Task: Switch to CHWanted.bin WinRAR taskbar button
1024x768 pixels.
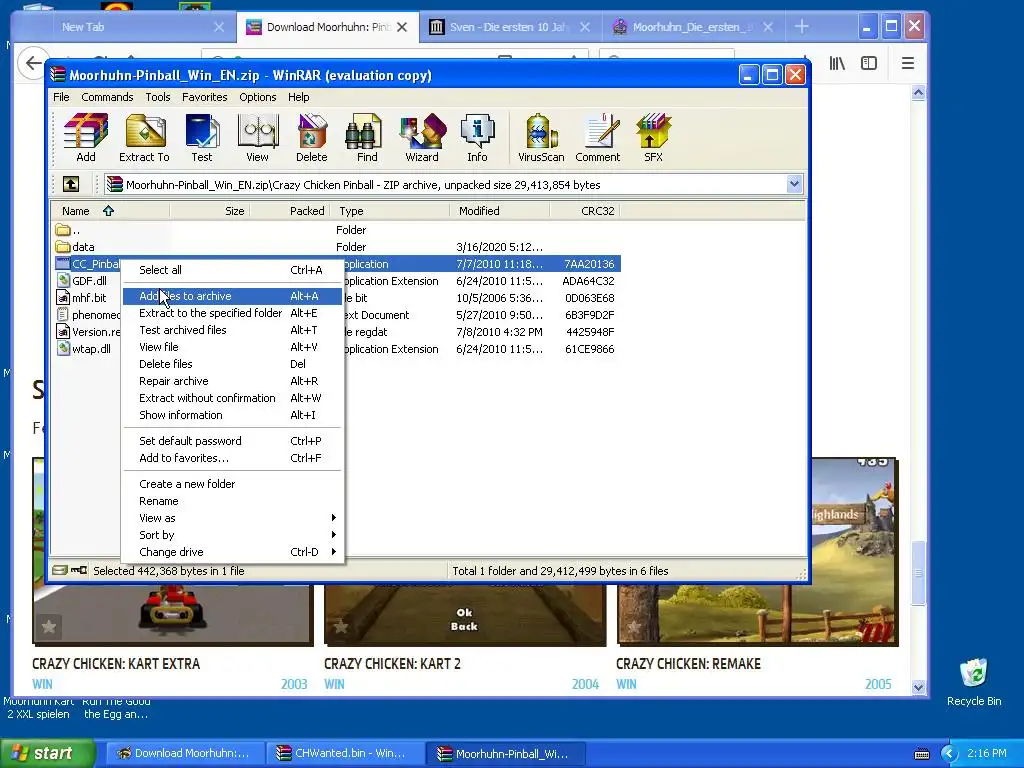Action: pyautogui.click(x=344, y=753)
